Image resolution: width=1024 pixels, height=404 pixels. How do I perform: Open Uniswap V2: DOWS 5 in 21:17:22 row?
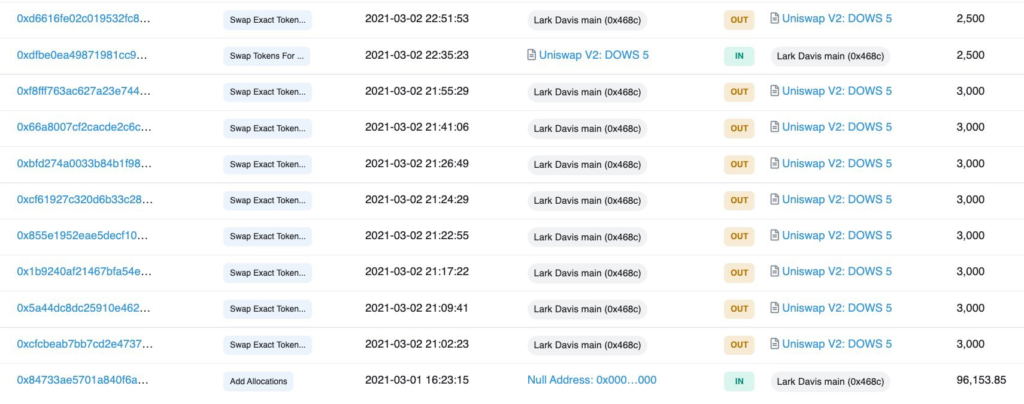click(x=836, y=272)
